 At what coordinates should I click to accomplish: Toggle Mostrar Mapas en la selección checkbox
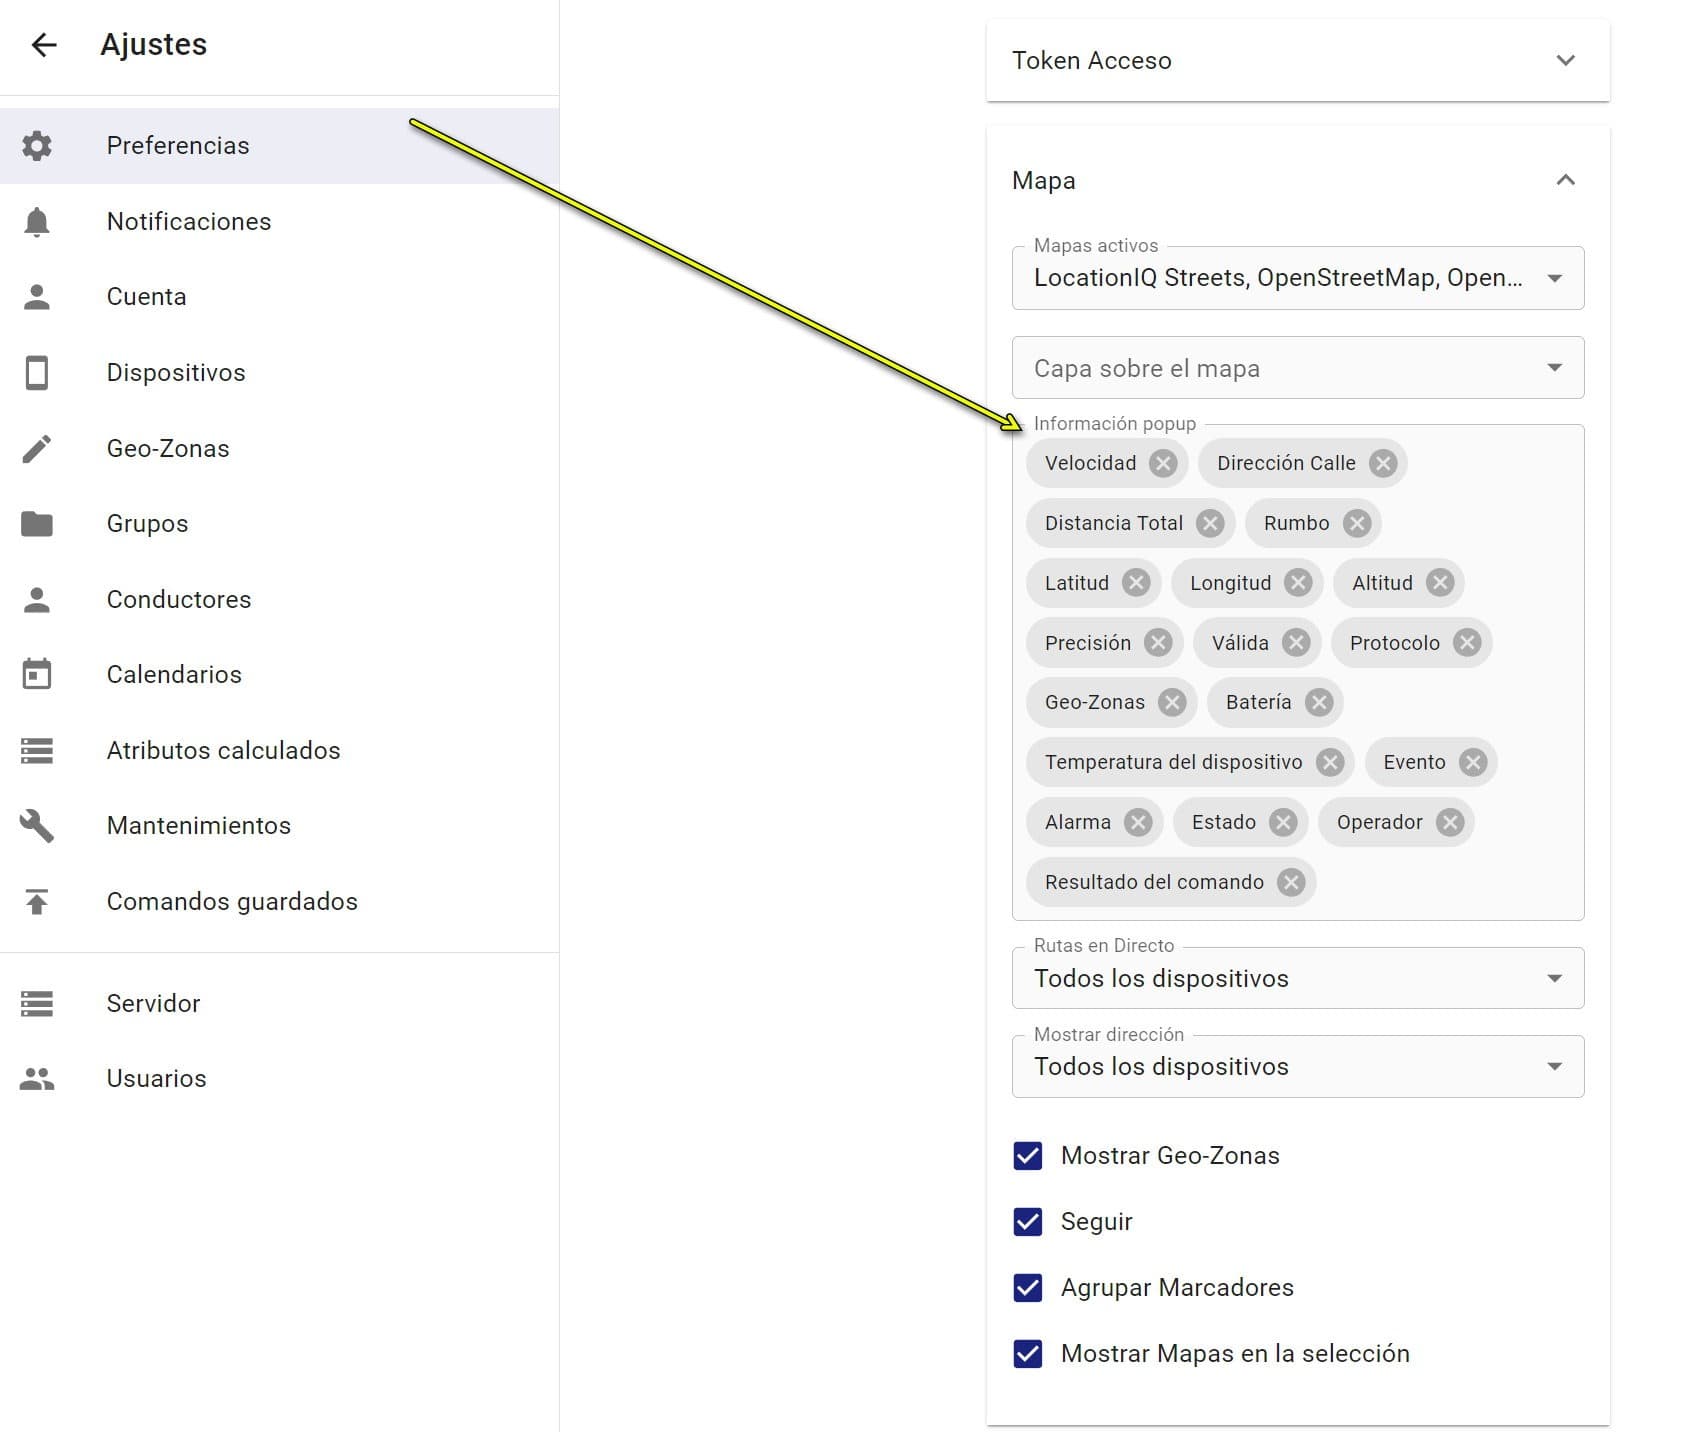click(1028, 1354)
